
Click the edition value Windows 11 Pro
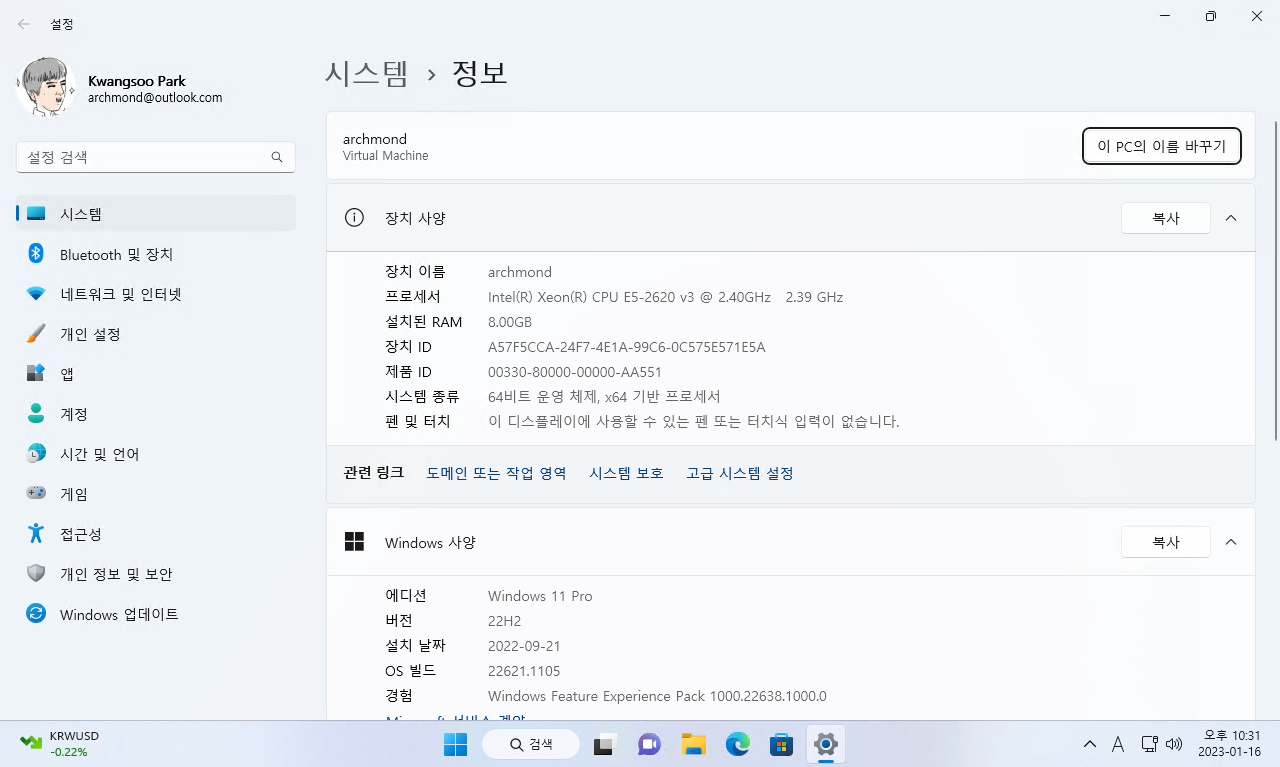pyautogui.click(x=540, y=596)
